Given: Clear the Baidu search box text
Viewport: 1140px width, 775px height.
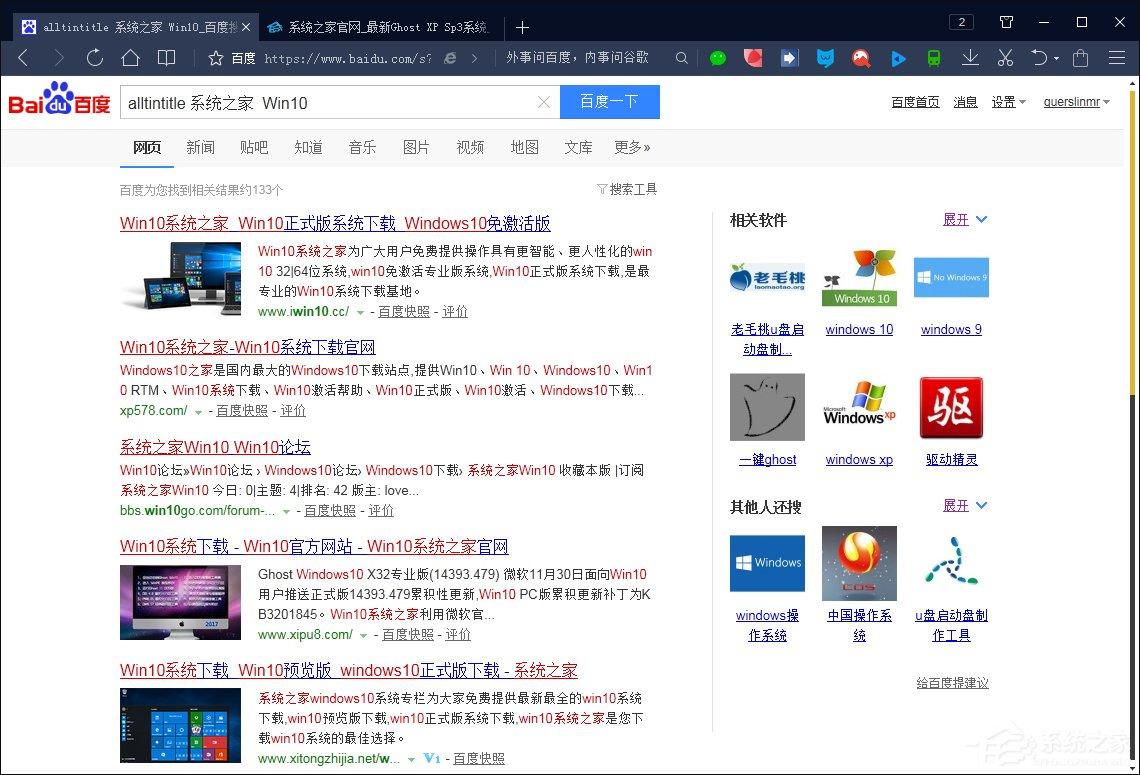Looking at the screenshot, I should coord(543,102).
